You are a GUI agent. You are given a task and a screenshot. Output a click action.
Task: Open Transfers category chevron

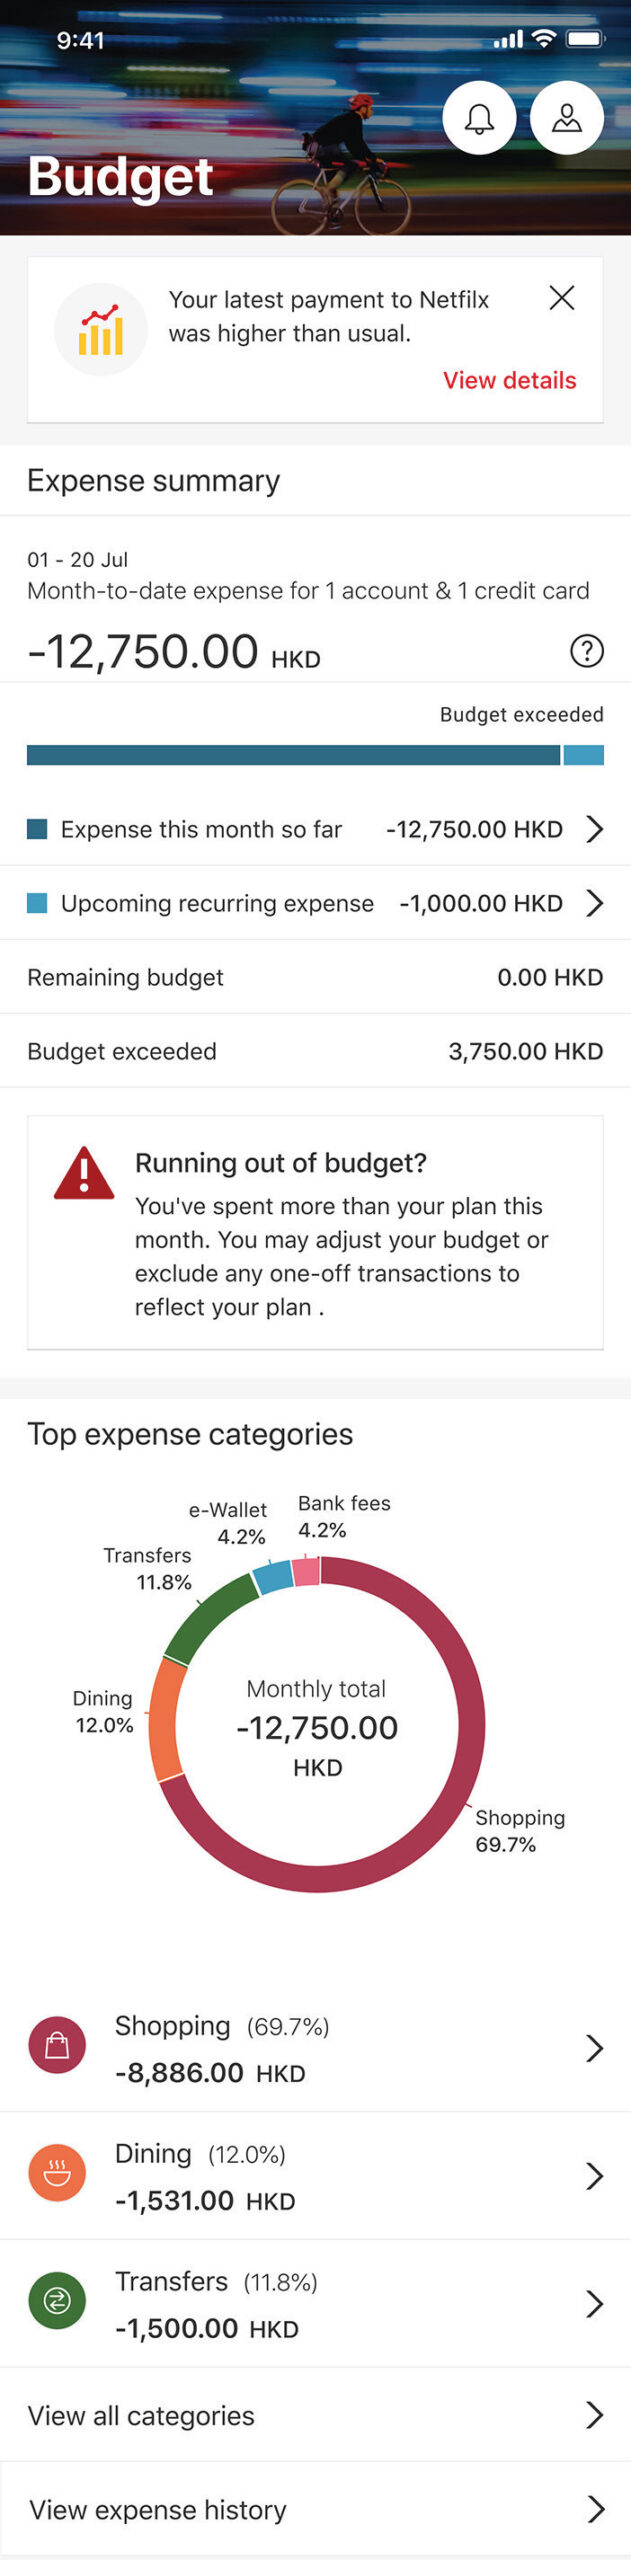point(594,2304)
